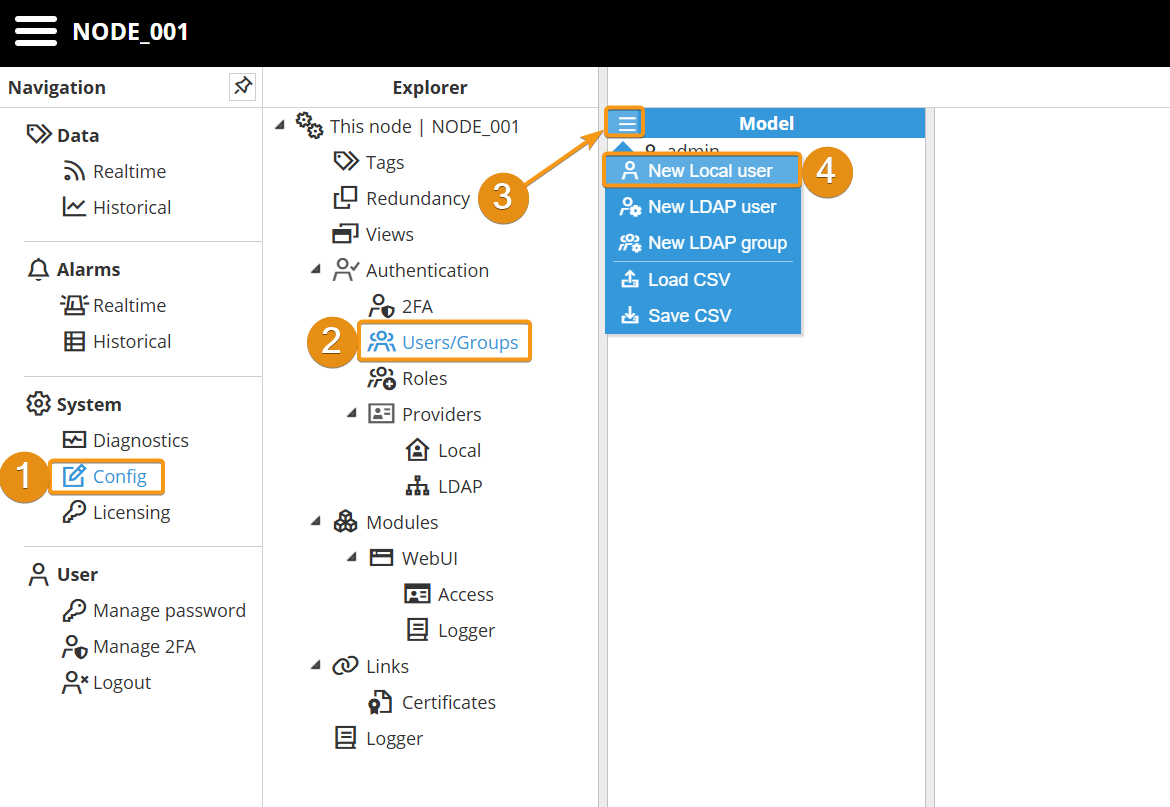Collapse the This node root arrow

pos(280,125)
